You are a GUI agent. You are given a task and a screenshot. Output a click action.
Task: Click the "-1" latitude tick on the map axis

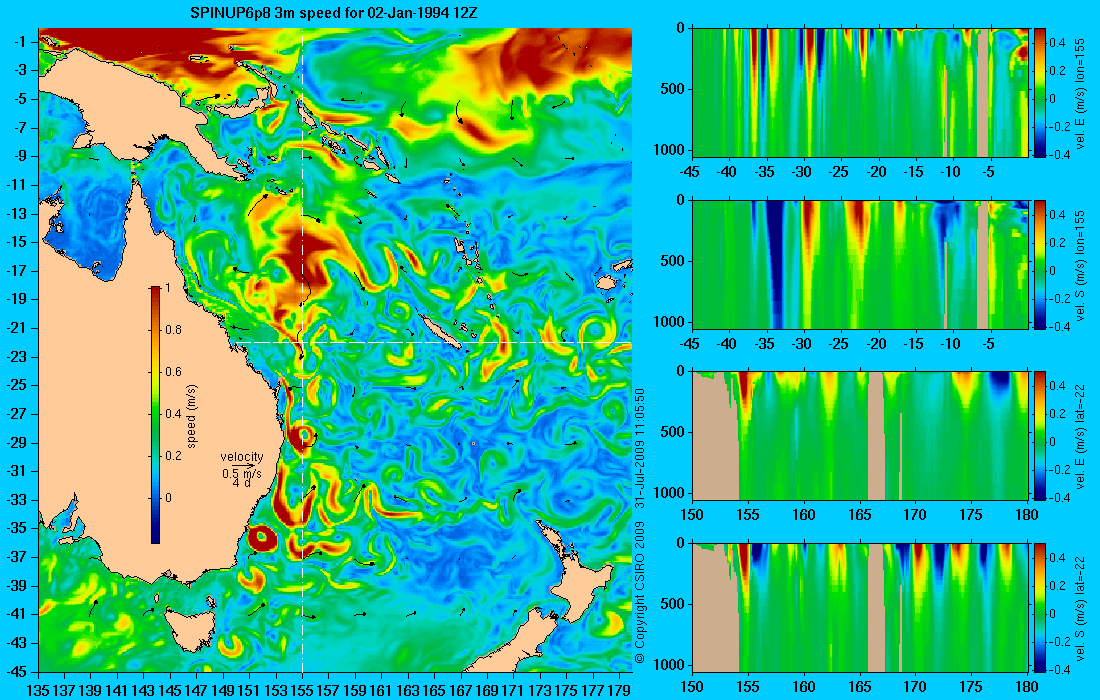pos(20,43)
